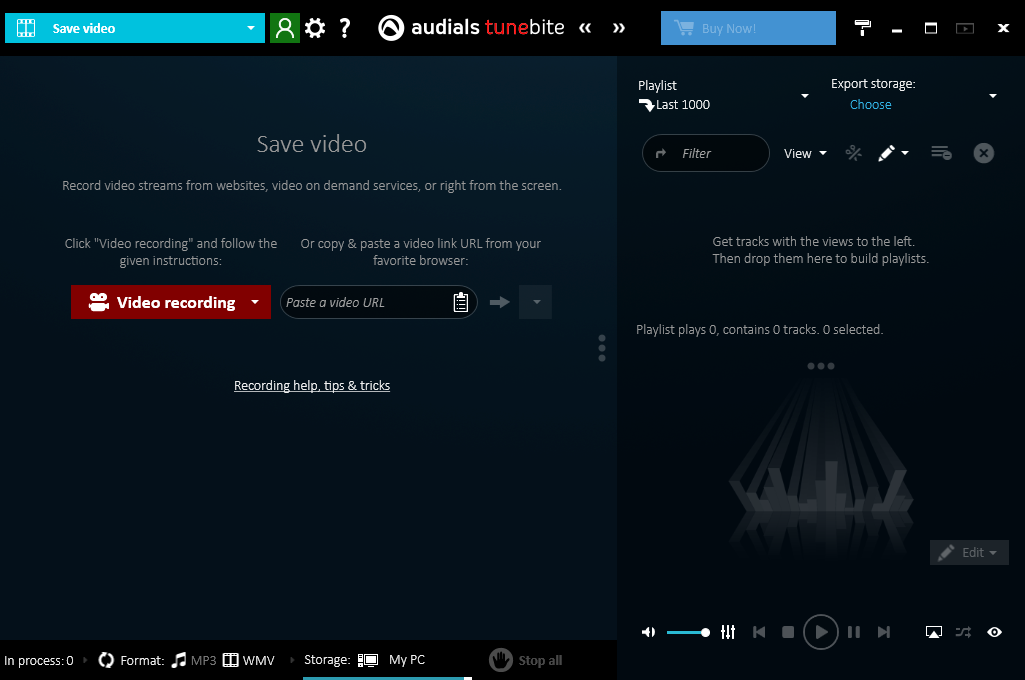Click the paint roller skin icon
This screenshot has width=1025, height=680.
pyautogui.click(x=862, y=27)
